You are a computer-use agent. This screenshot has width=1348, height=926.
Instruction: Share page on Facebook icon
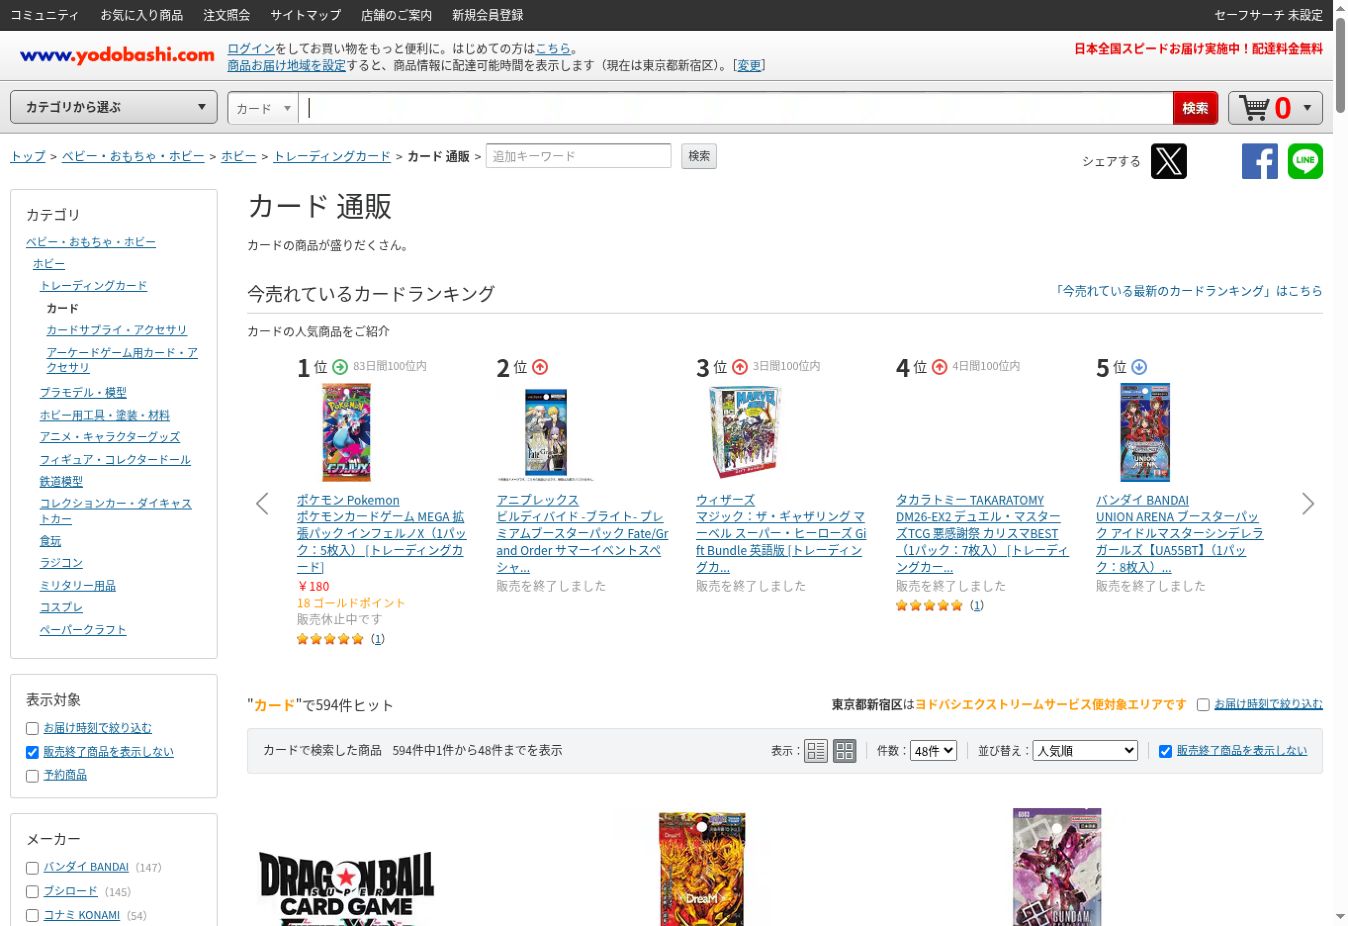[x=1260, y=161]
